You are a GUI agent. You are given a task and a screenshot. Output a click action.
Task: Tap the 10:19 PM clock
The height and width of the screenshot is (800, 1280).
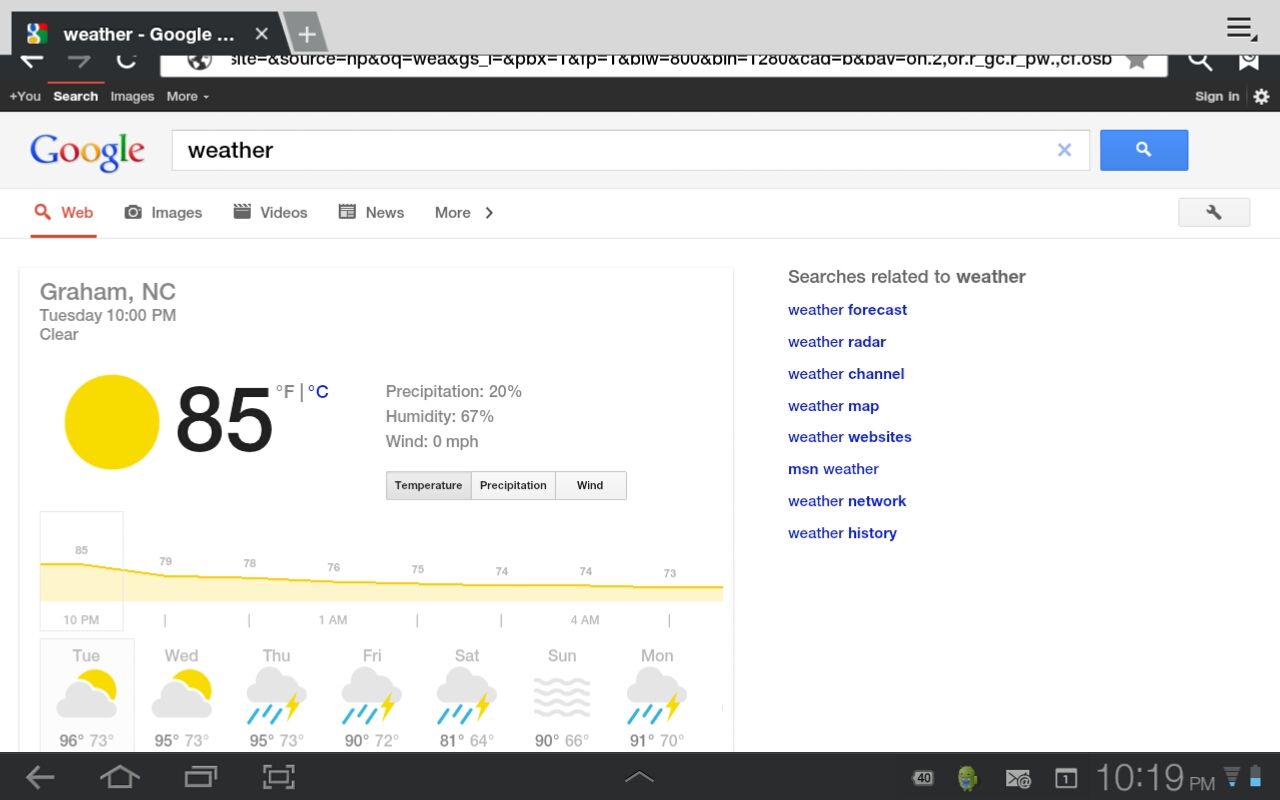[1155, 777]
